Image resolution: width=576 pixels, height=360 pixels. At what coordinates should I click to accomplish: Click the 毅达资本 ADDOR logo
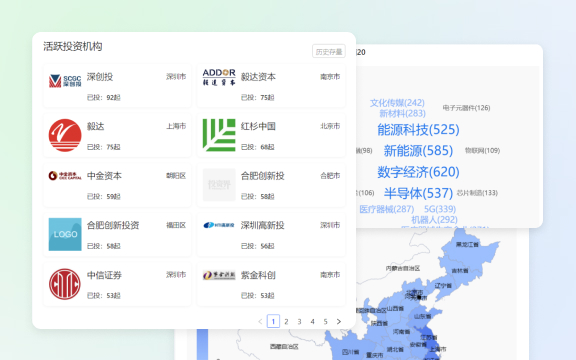219,78
